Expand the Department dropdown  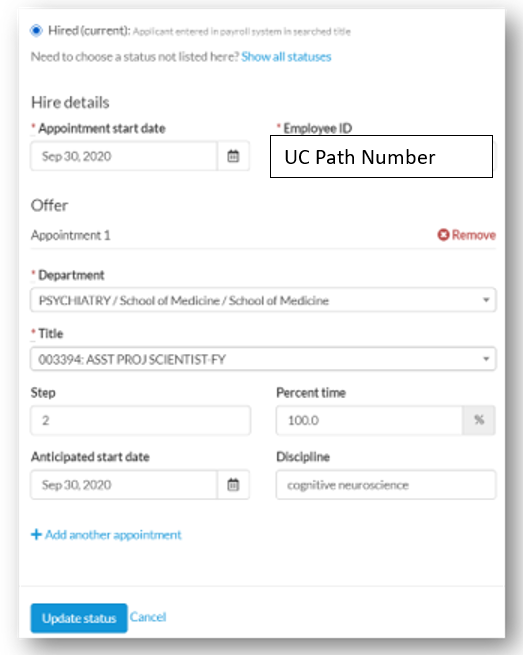[x=263, y=300]
